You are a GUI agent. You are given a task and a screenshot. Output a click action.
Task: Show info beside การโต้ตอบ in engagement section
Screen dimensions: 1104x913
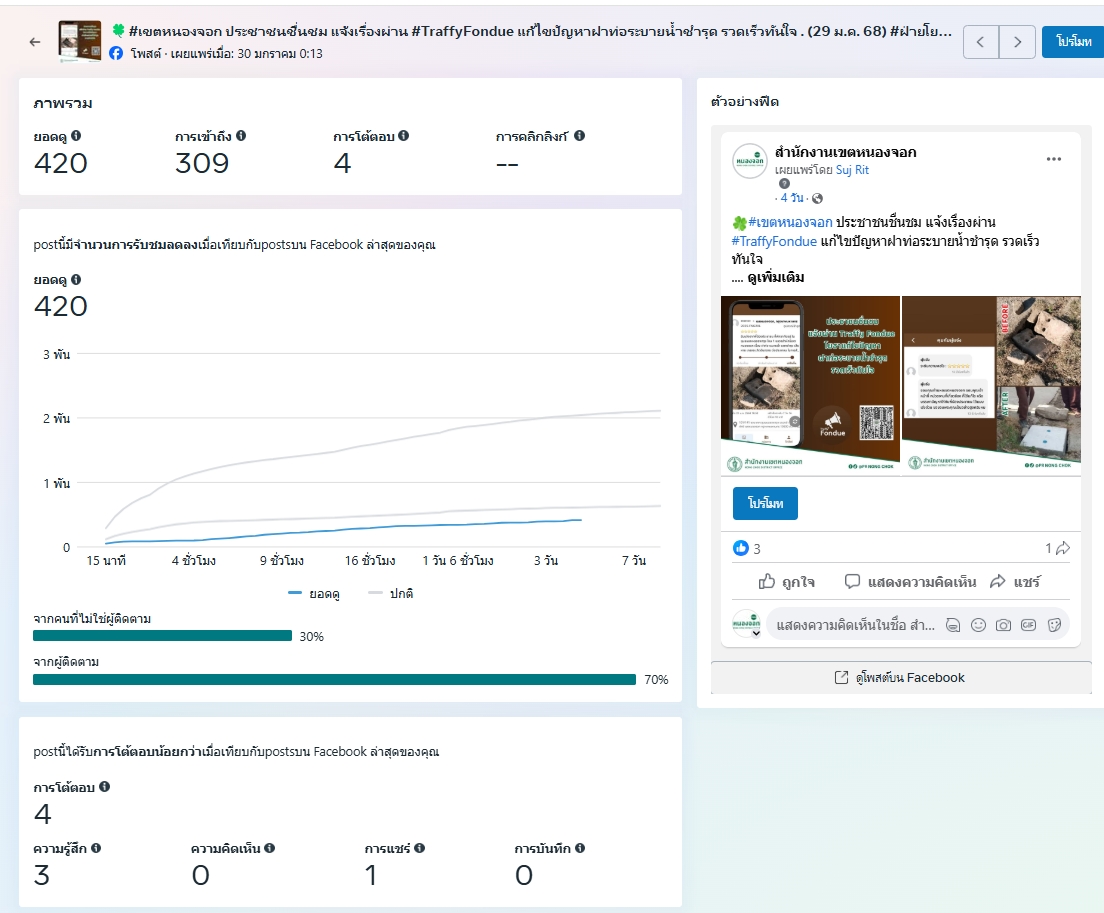tap(104, 787)
